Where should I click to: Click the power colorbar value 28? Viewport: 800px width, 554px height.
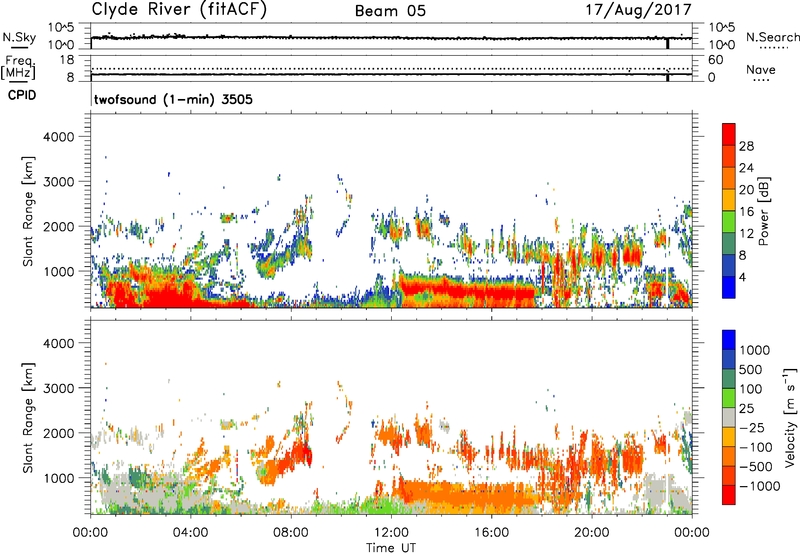pyautogui.click(x=746, y=146)
